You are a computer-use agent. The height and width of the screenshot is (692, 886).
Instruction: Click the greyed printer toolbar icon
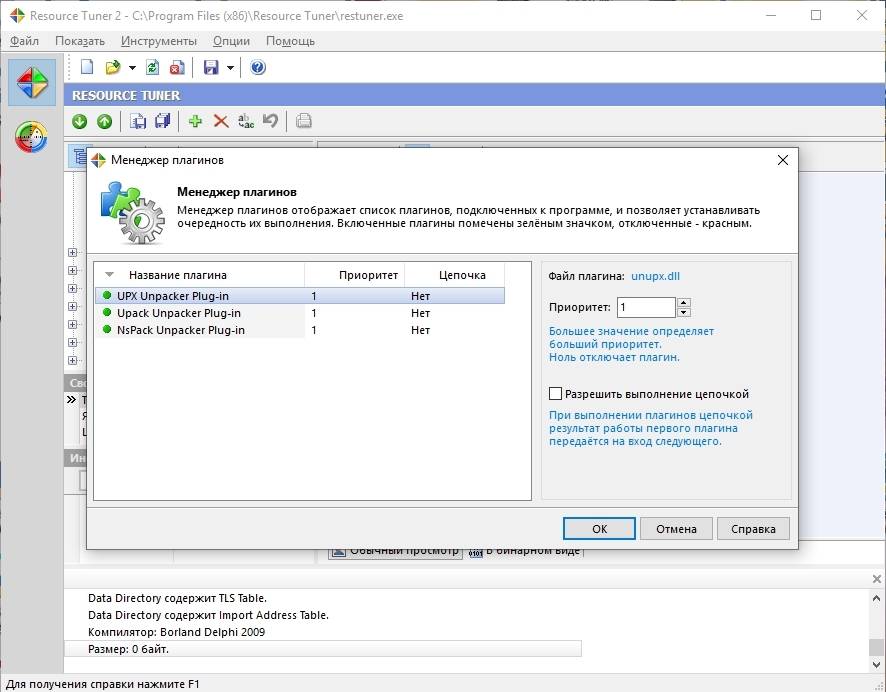coord(304,121)
